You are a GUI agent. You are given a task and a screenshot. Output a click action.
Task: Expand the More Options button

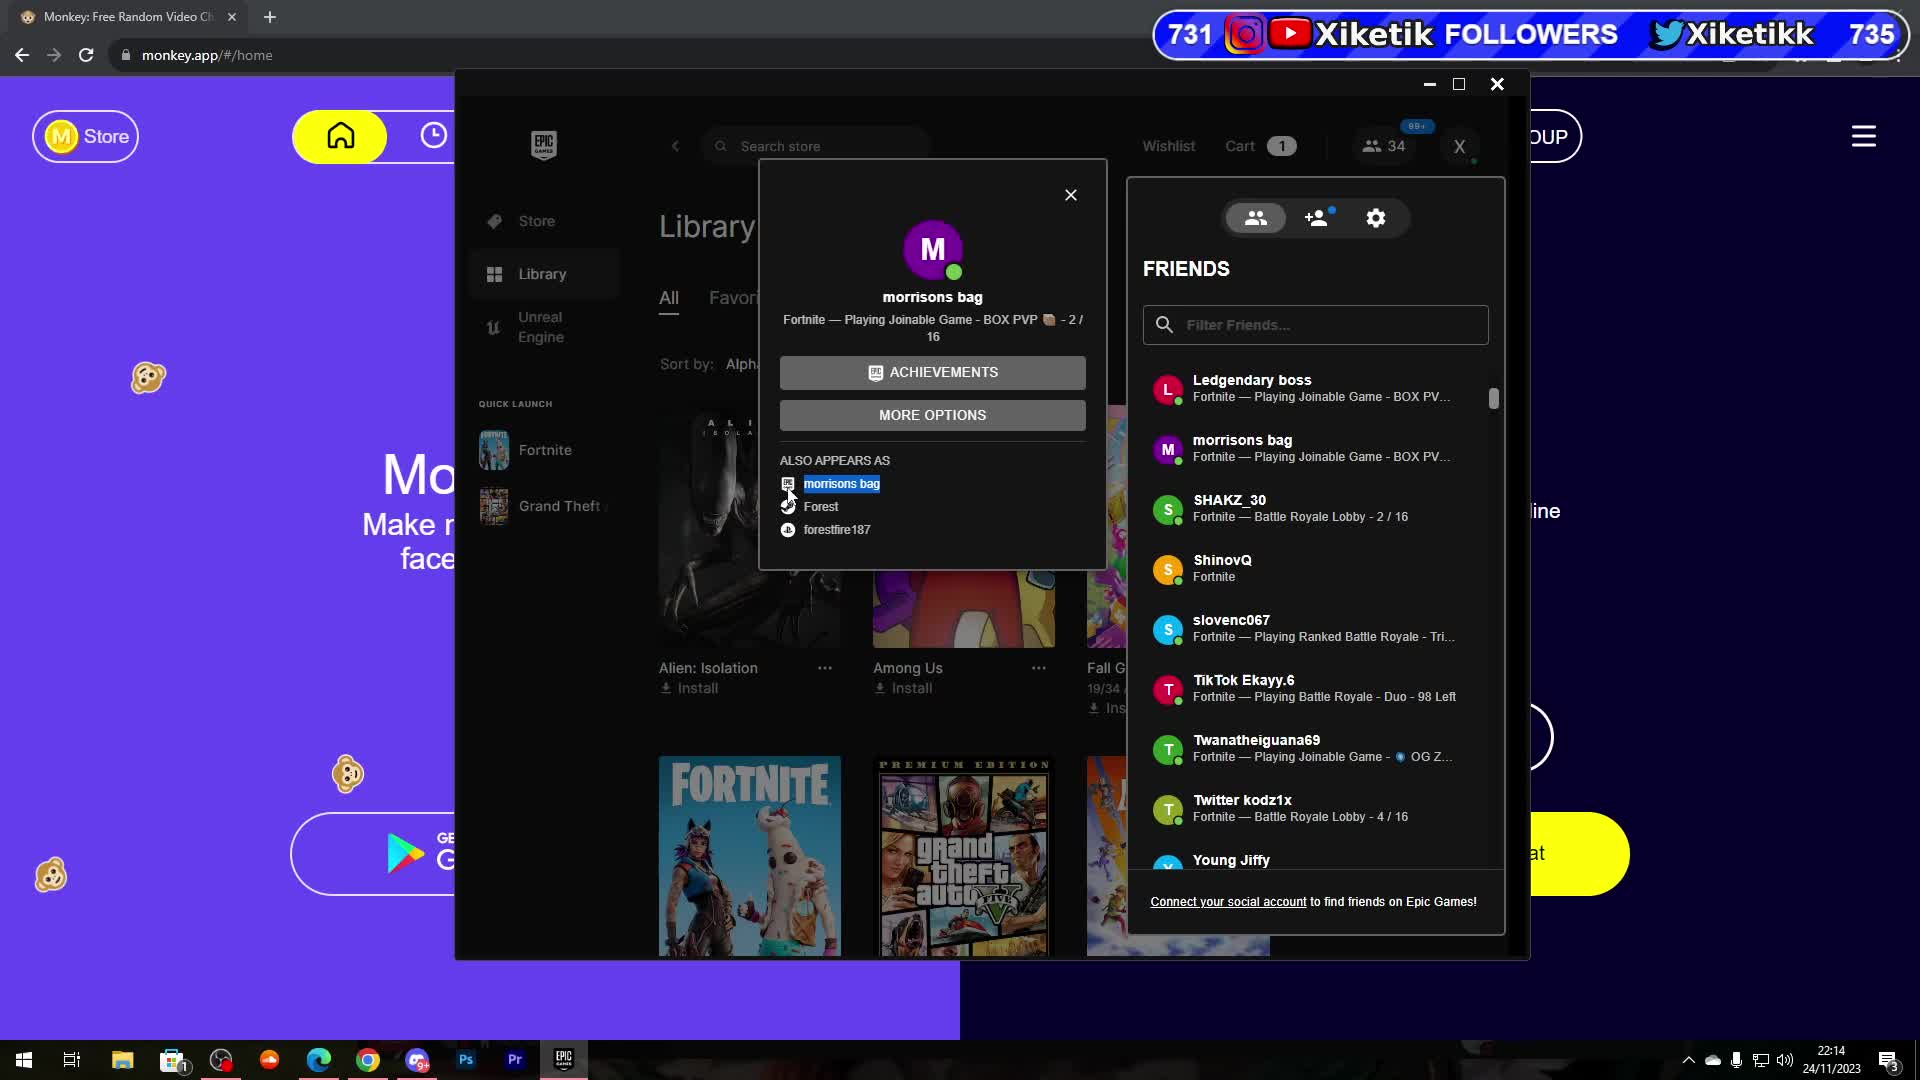coord(932,415)
